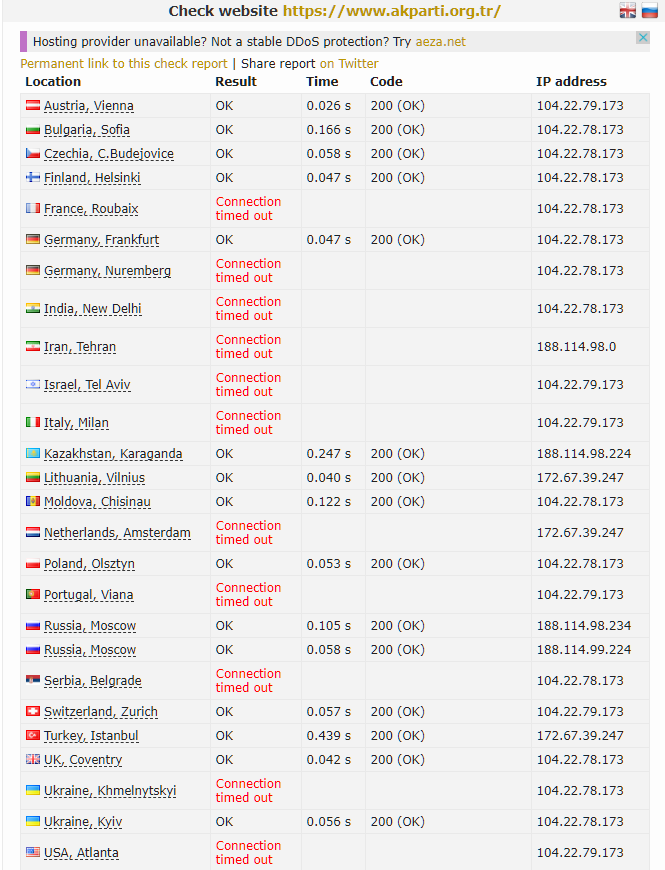Select the Germany, Frankfurt location
The width and height of the screenshot is (665, 870).
click(101, 240)
